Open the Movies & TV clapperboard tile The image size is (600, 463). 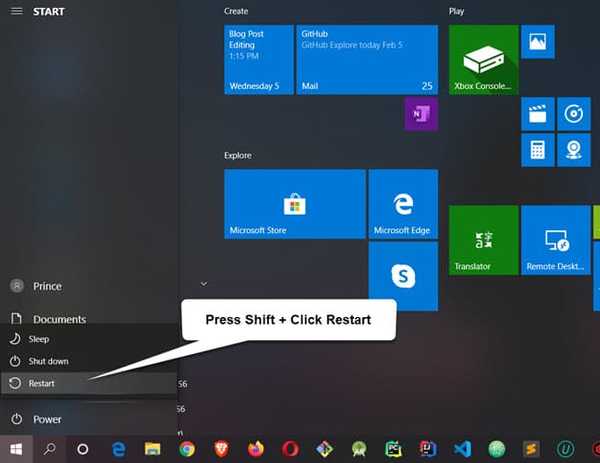tap(538, 114)
